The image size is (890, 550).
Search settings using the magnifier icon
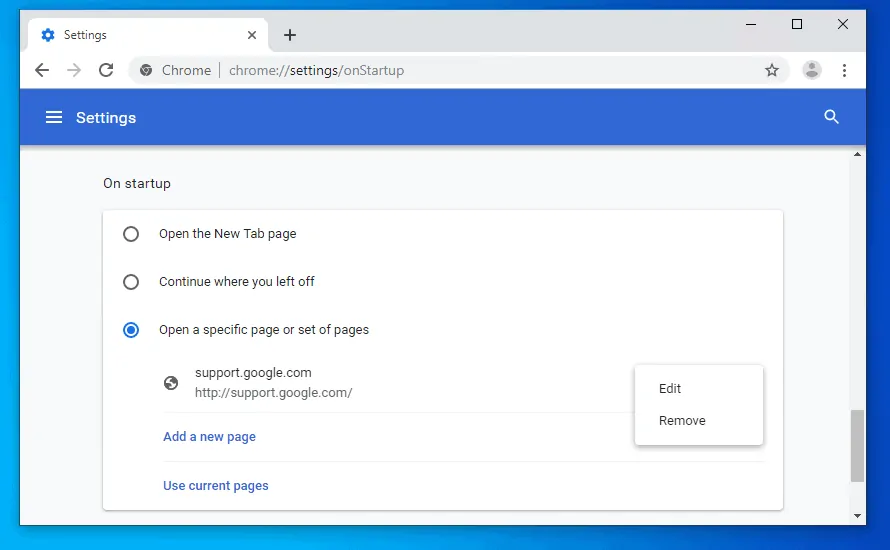pyautogui.click(x=831, y=117)
